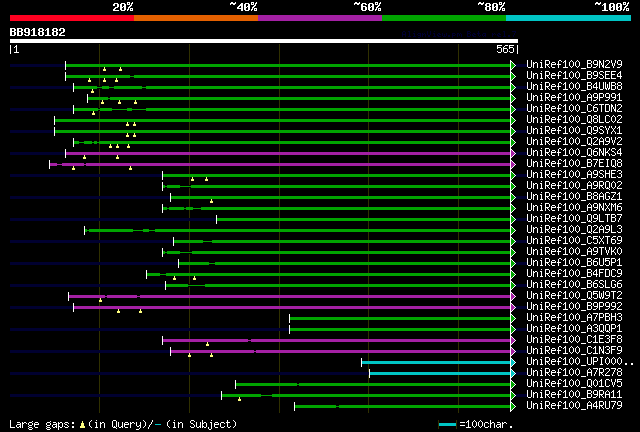Select the UniRef100_A4RU79 label
640x432 pixels.
pos(574,406)
